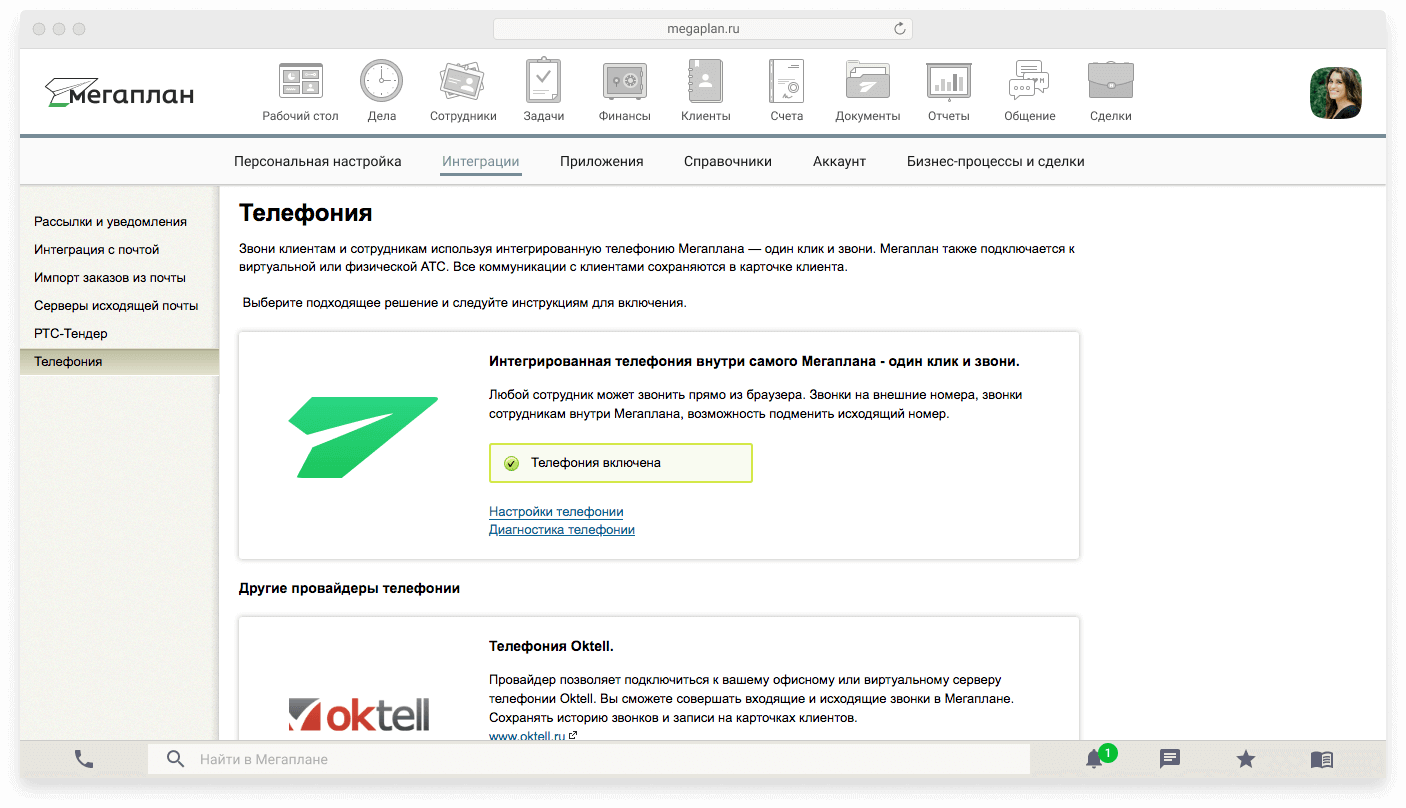The height and width of the screenshot is (808, 1406).
Task: Open the Диагностика телефонии link
Action: [x=562, y=529]
